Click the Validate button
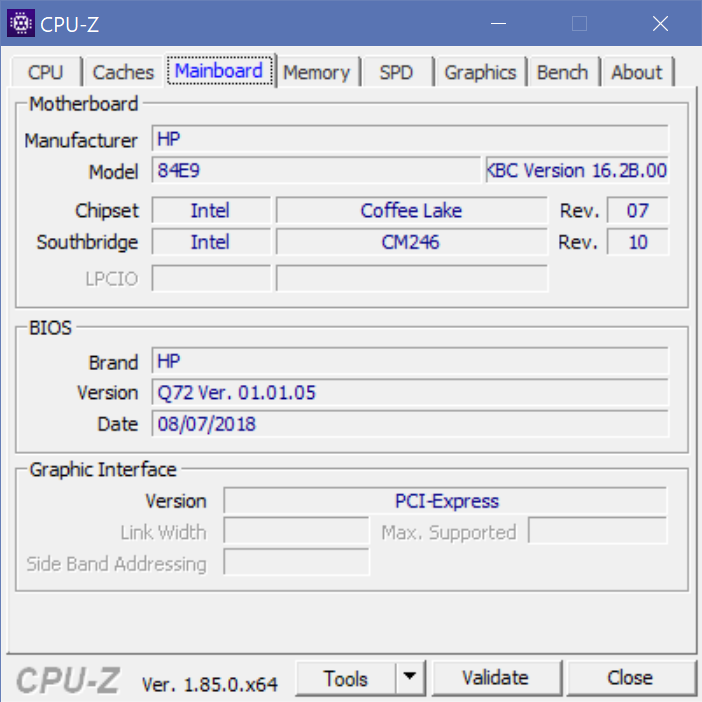This screenshot has height=702, width=702. coord(496,678)
